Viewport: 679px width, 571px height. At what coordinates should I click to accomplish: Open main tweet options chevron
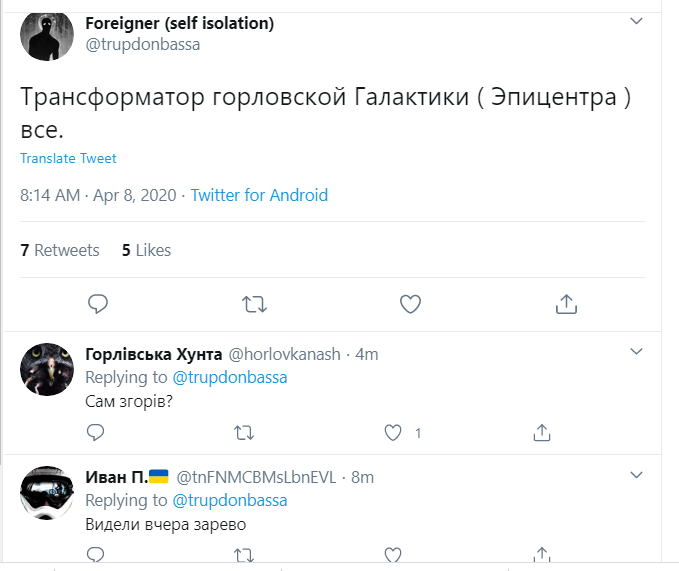[637, 21]
